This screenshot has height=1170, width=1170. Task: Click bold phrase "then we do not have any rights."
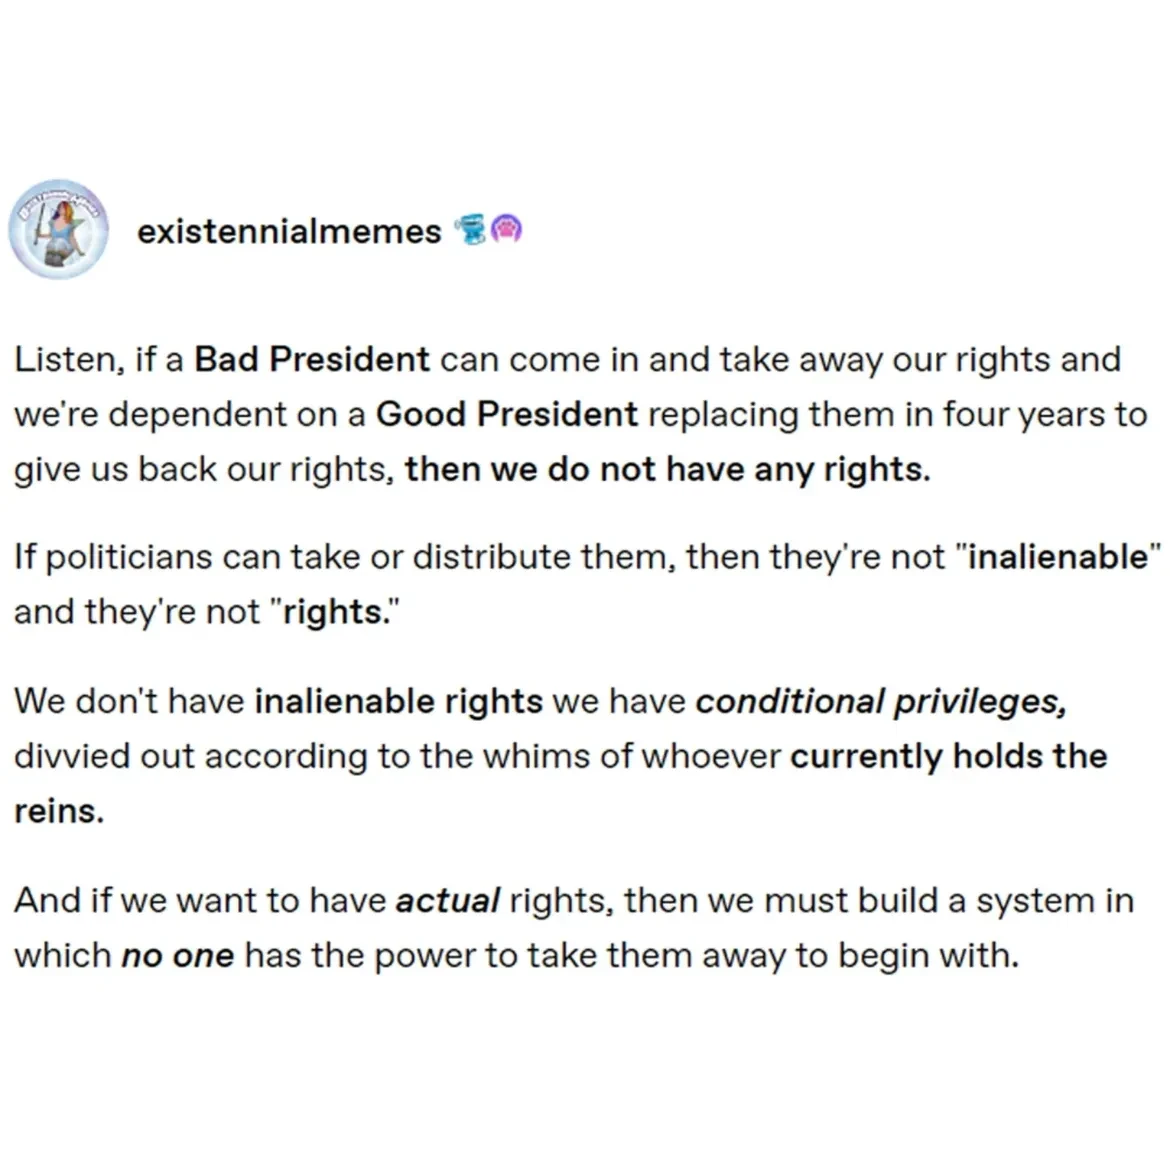coord(667,469)
